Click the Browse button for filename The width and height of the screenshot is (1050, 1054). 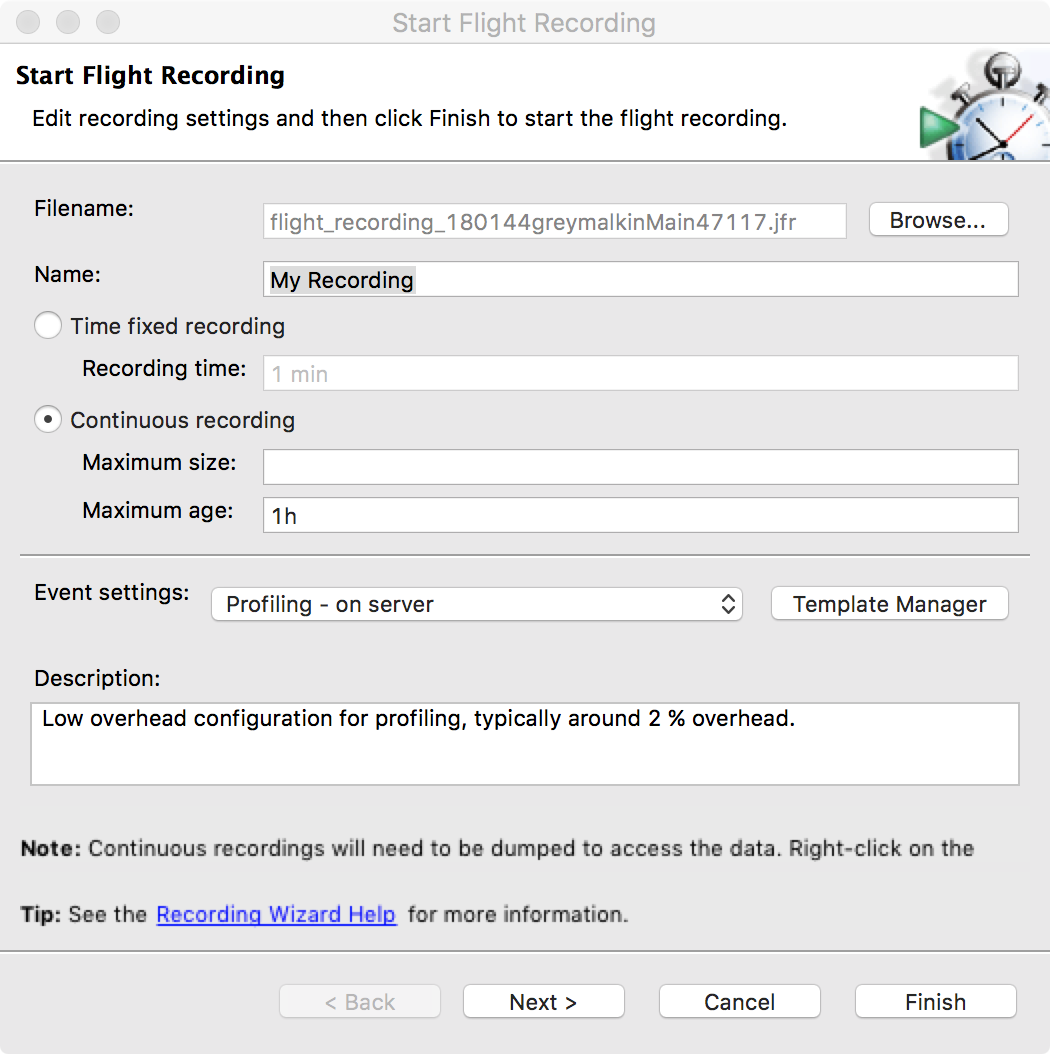click(938, 220)
